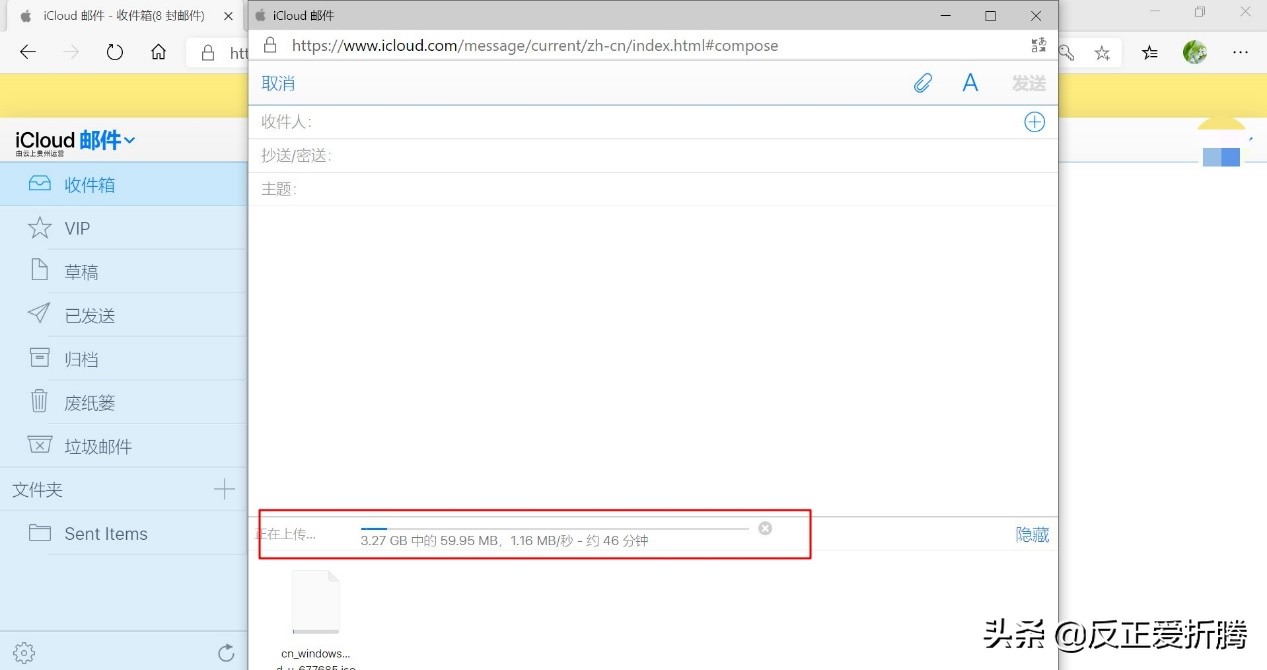This screenshot has width=1267, height=670.
Task: Open iCloud Mail settings gear
Action: click(23, 651)
